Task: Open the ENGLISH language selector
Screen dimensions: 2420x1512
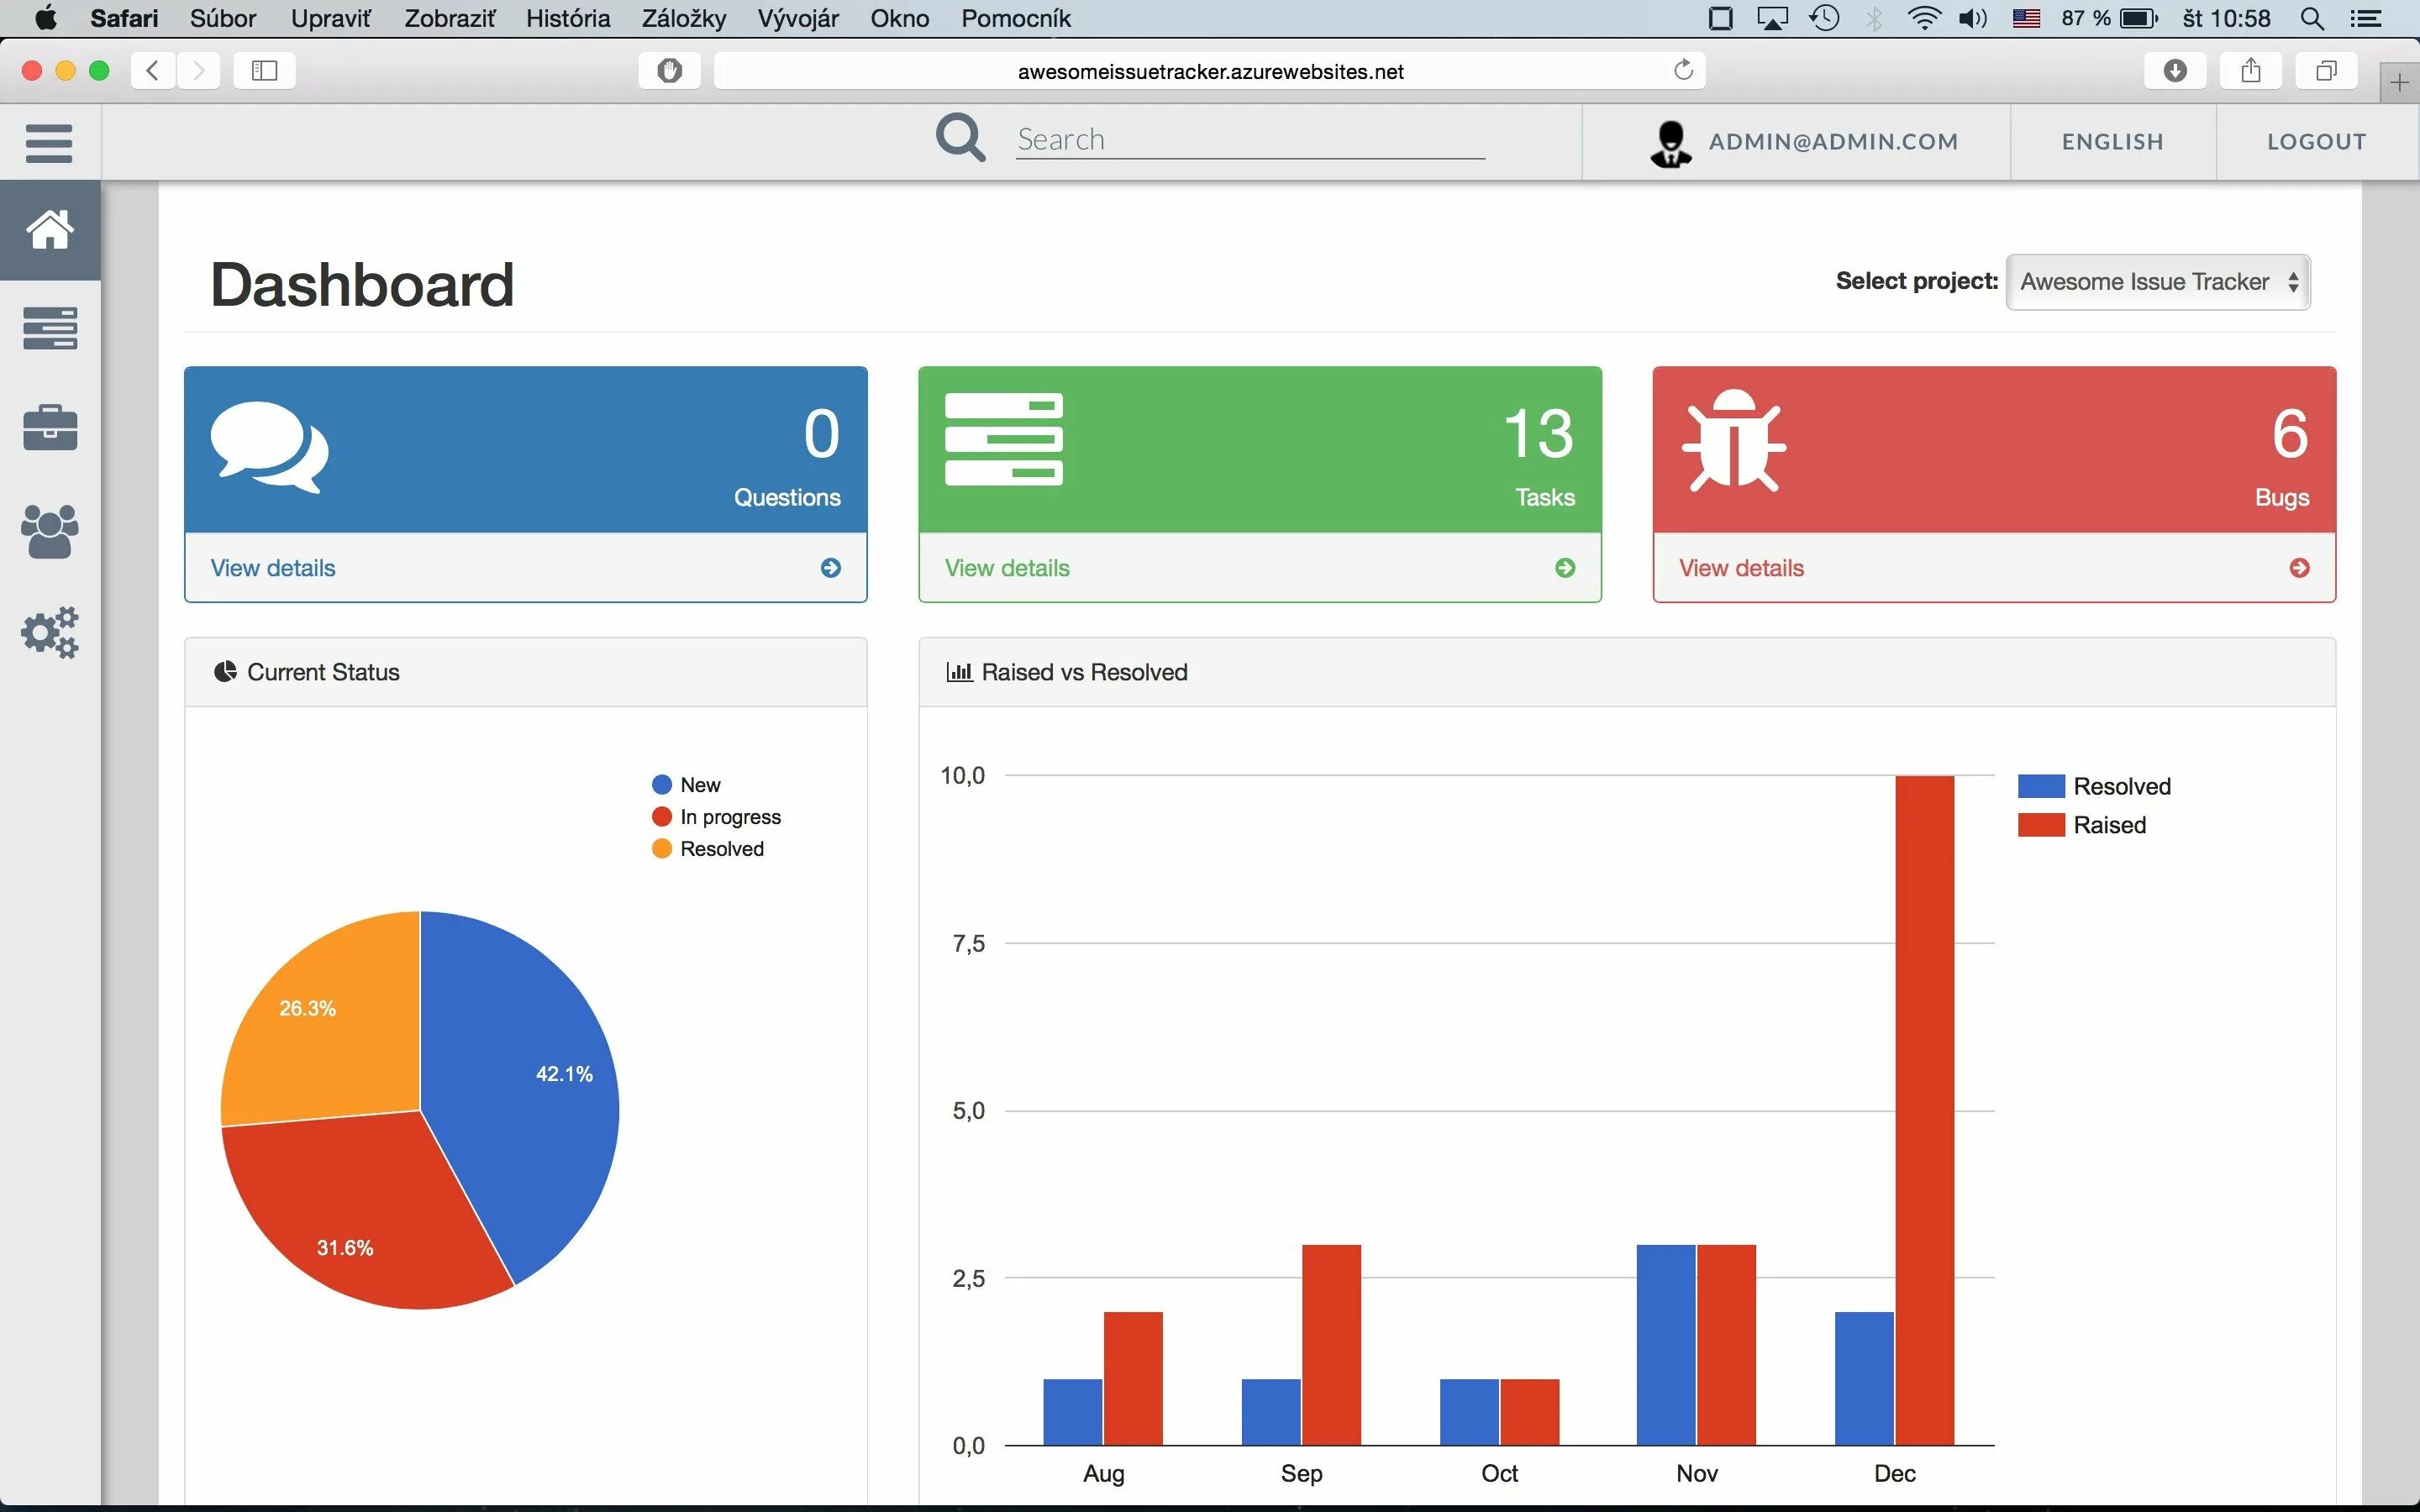Action: coord(2112,142)
